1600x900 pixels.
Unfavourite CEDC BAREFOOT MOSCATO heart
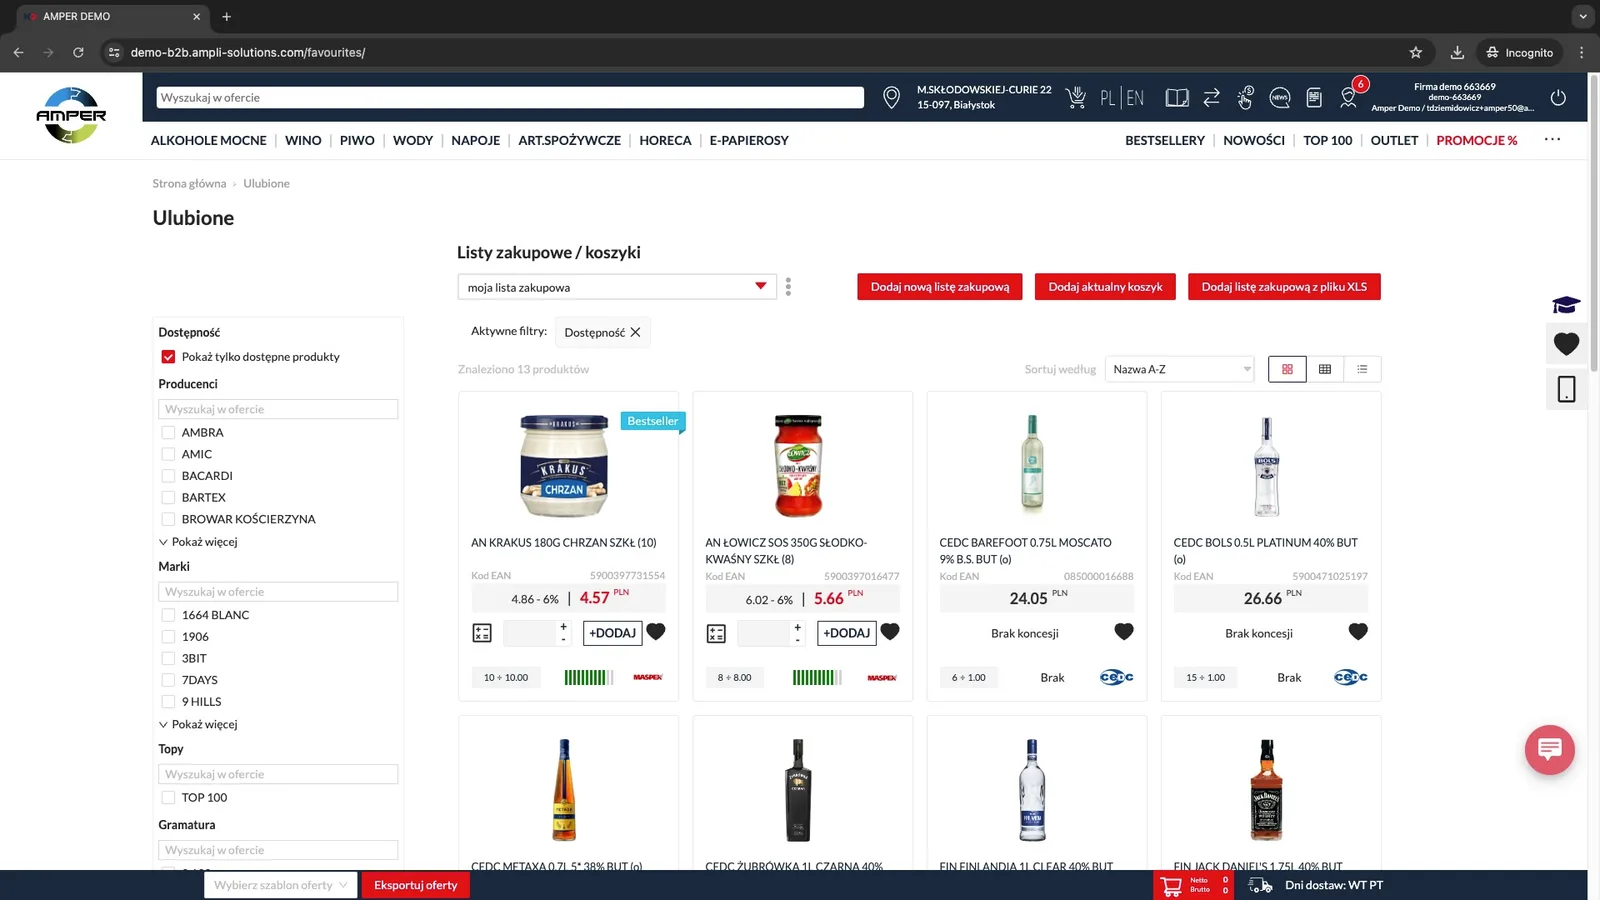[1124, 632]
